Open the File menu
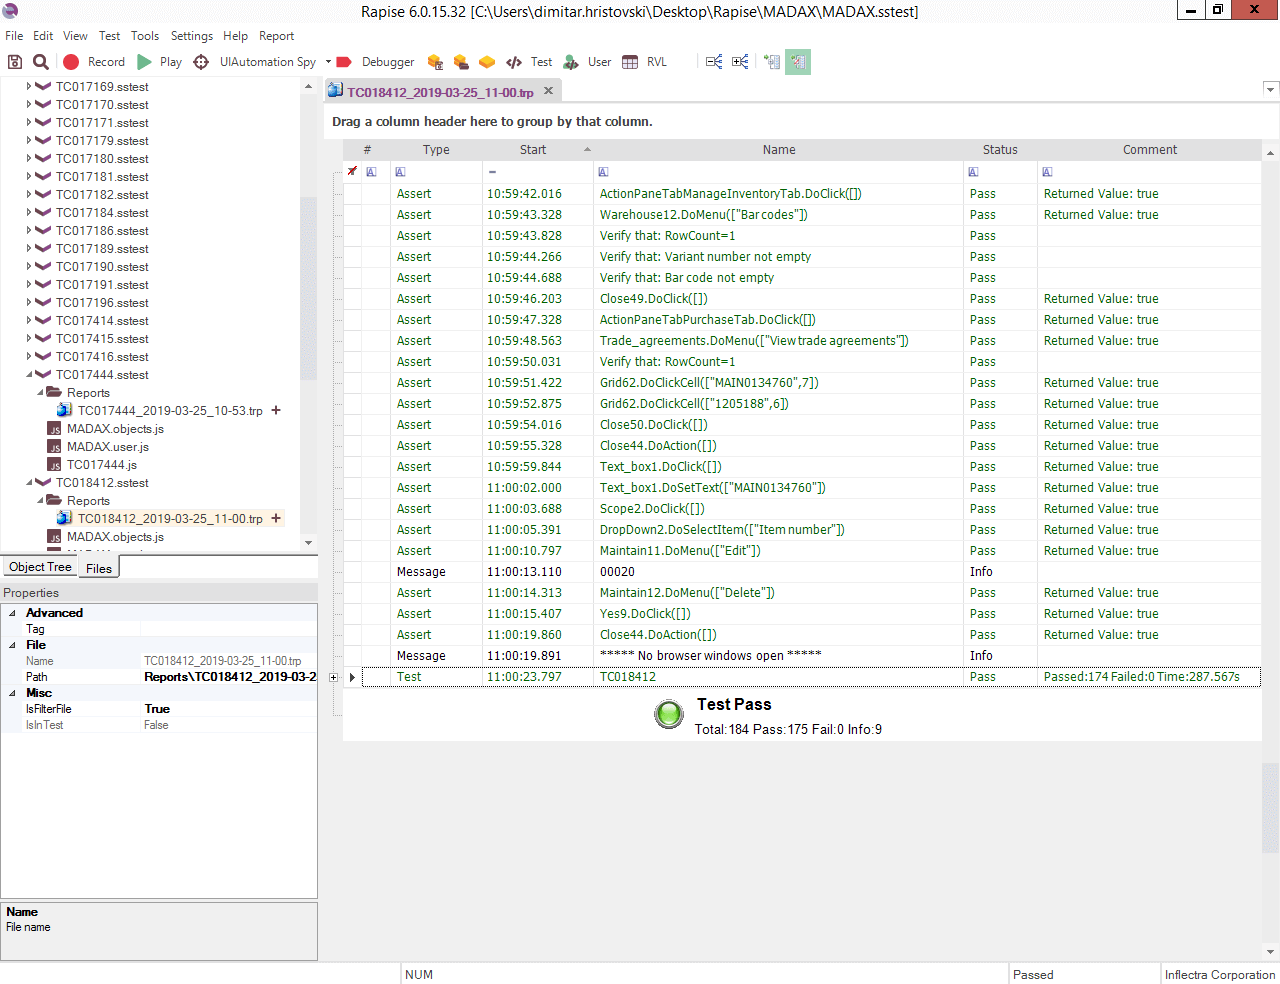The width and height of the screenshot is (1280, 984). 14,36
